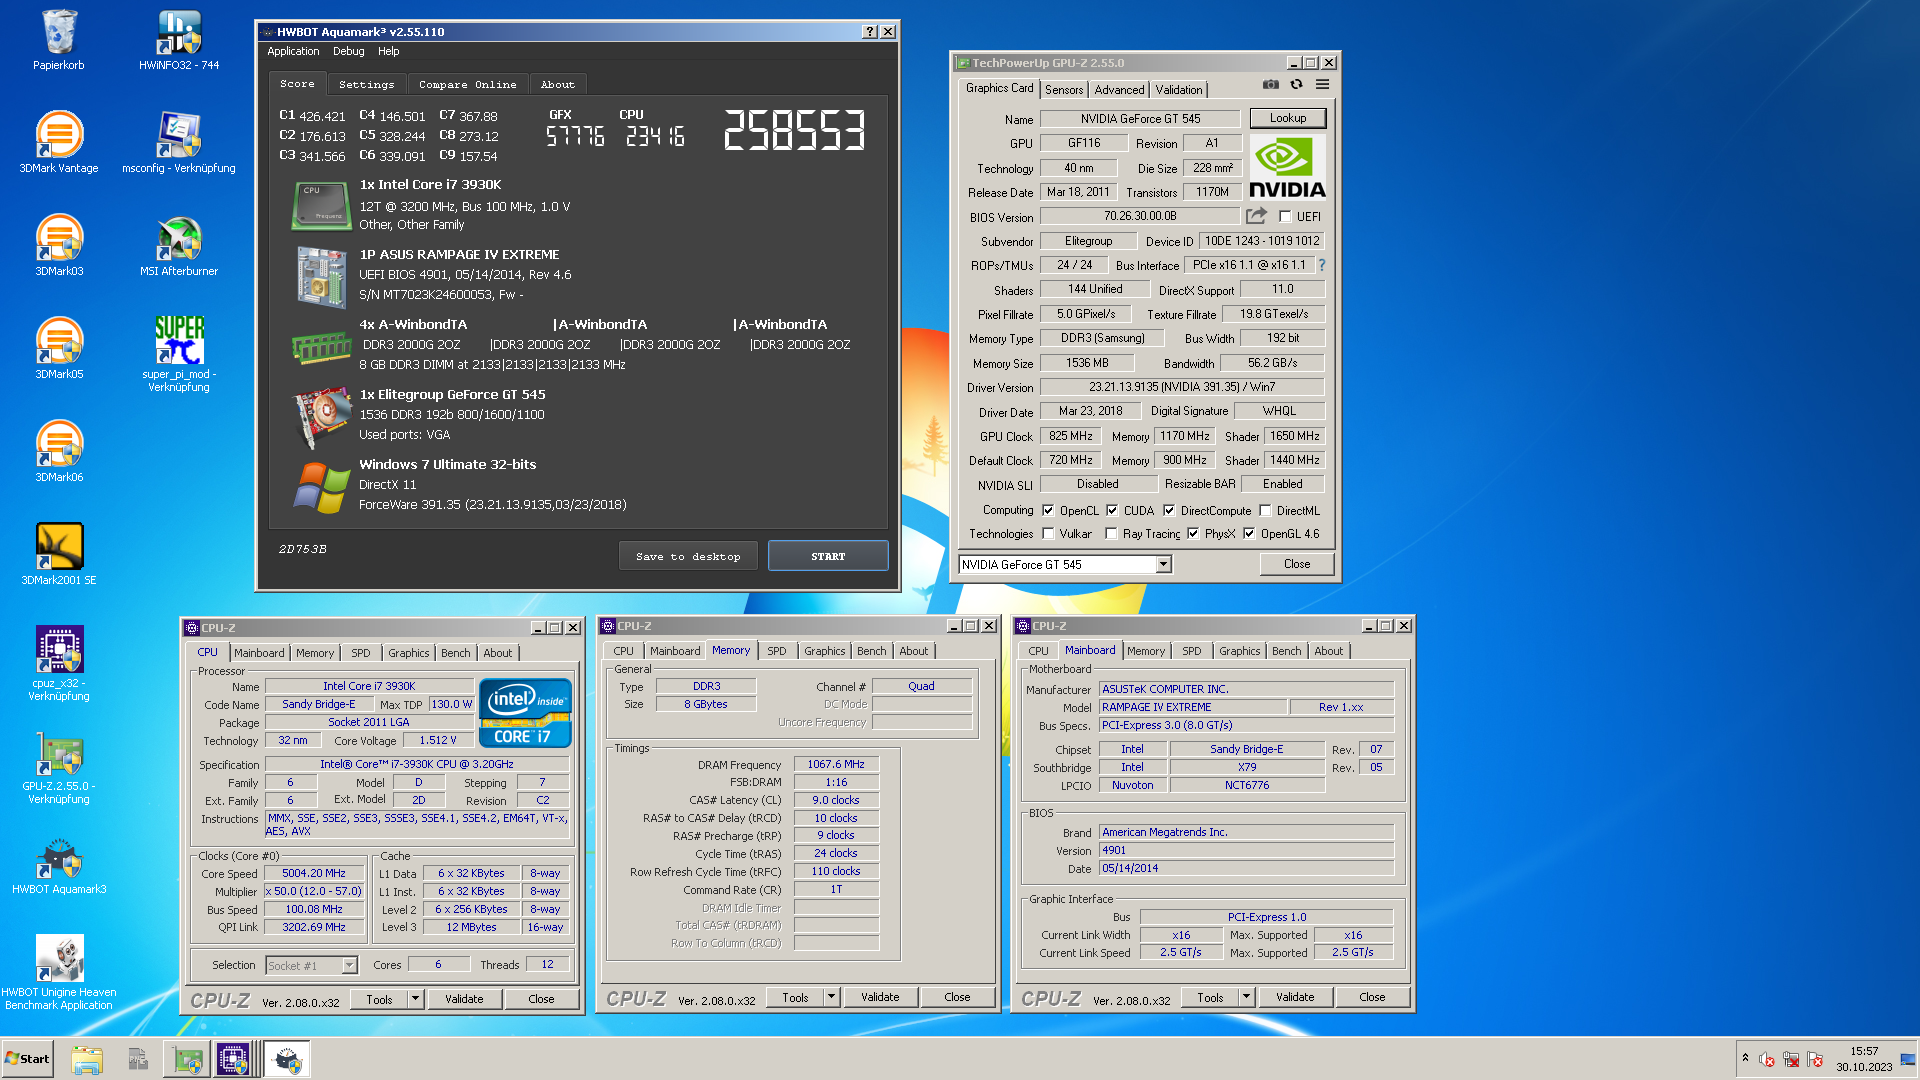This screenshot has width=1920, height=1080.
Task: Open Bench tab in CPU-Z Mainboard window
Action: click(x=1286, y=651)
